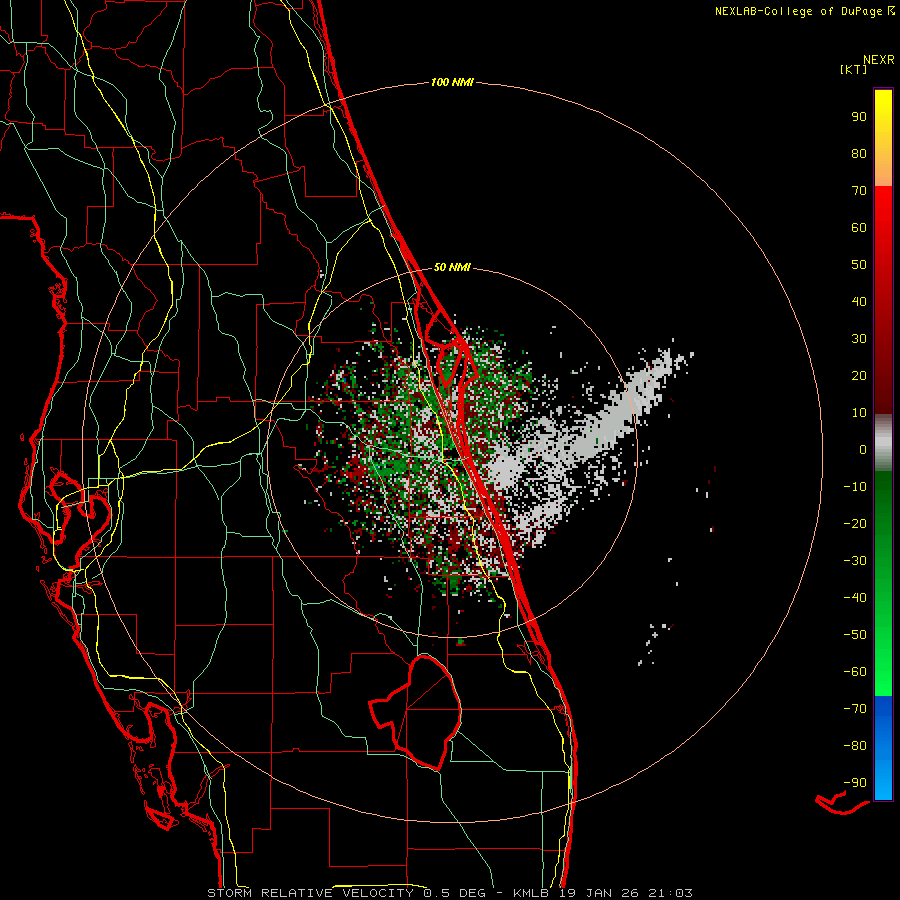Click the "0" value on the velocity scale
The width and height of the screenshot is (900, 900).
click(863, 450)
